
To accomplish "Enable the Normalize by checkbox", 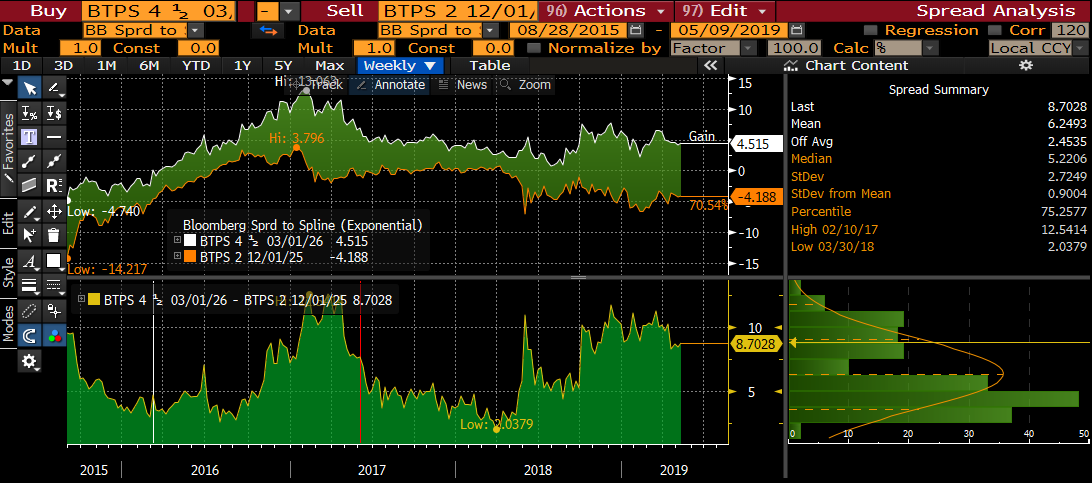I will click(x=533, y=48).
